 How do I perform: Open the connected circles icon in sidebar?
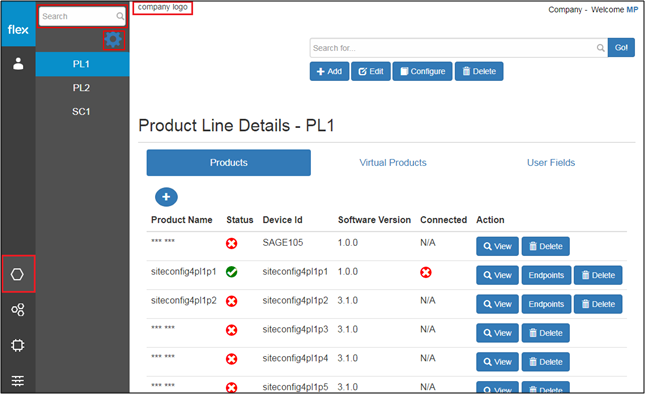(x=18, y=310)
